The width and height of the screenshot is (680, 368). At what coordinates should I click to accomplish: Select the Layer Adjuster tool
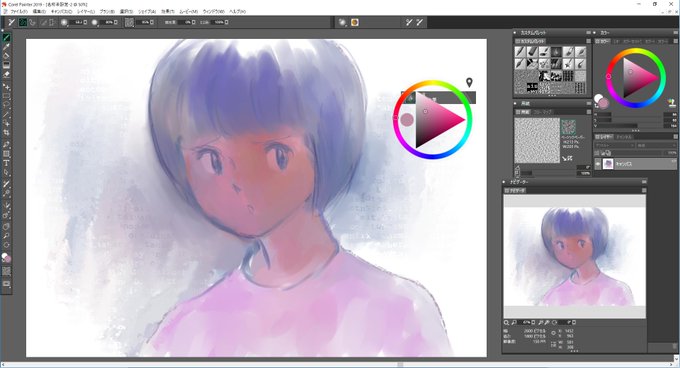click(x=6, y=87)
